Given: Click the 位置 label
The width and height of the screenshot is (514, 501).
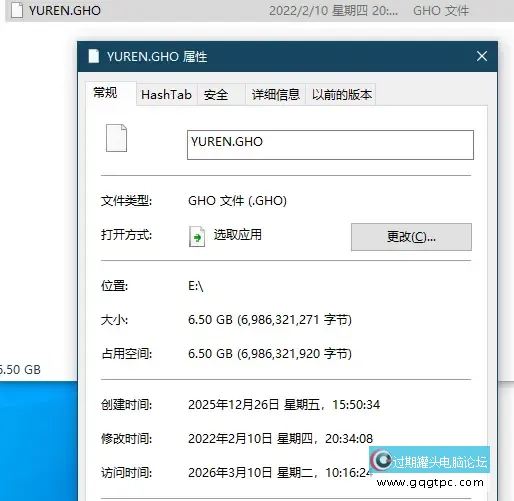Looking at the screenshot, I should pyautogui.click(x=114, y=286).
